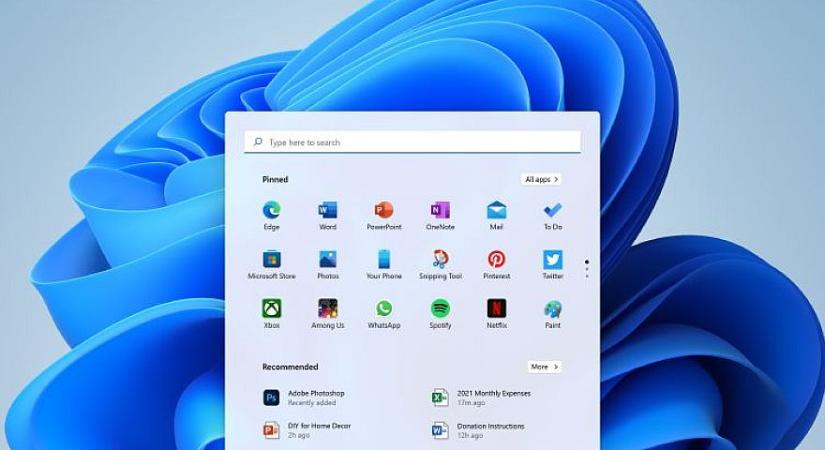Image resolution: width=825 pixels, height=450 pixels.
Task: Open recommended Adobe Photoshop entry
Action: click(304, 397)
